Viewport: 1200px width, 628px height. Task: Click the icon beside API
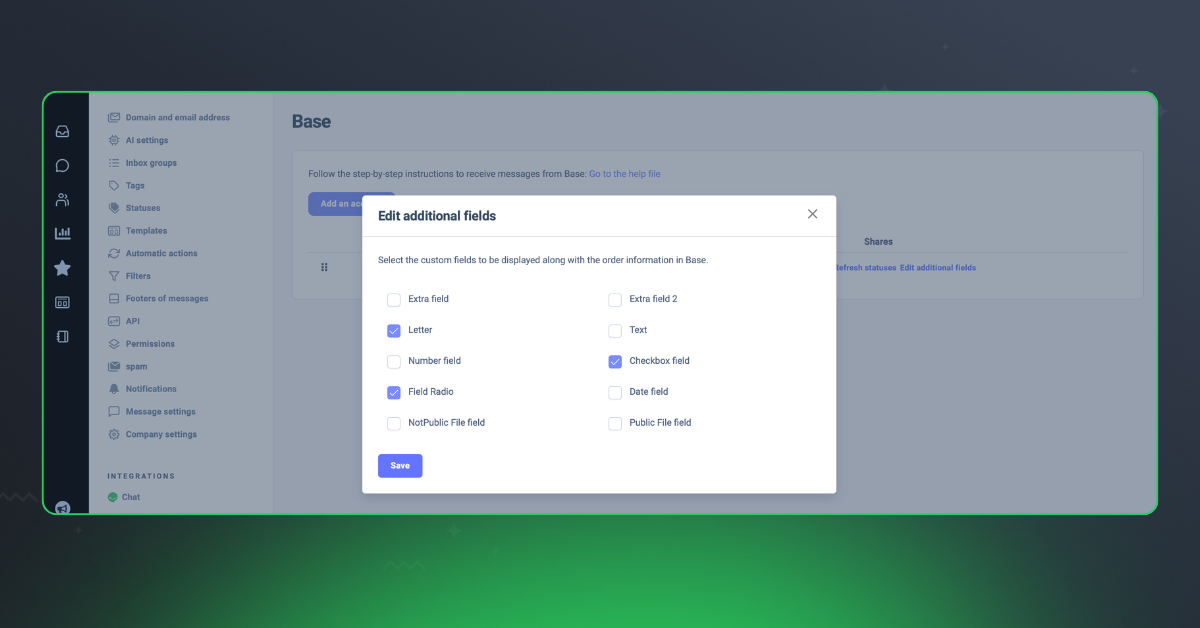114,321
